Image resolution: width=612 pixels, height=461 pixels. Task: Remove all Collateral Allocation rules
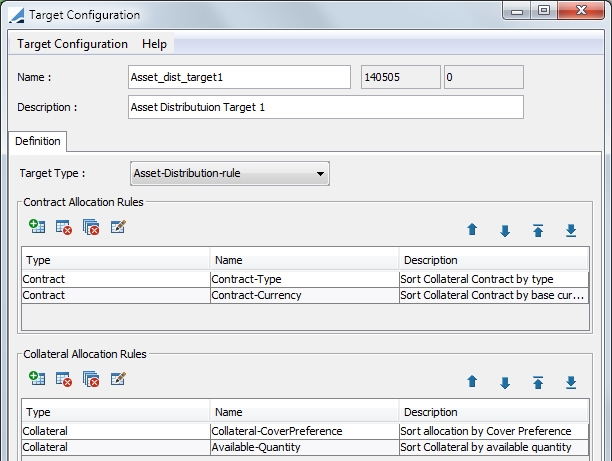(91, 379)
